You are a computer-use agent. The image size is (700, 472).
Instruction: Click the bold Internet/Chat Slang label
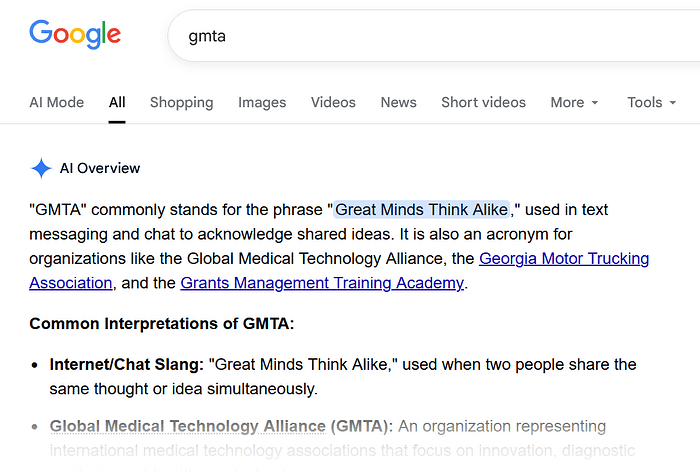126,364
